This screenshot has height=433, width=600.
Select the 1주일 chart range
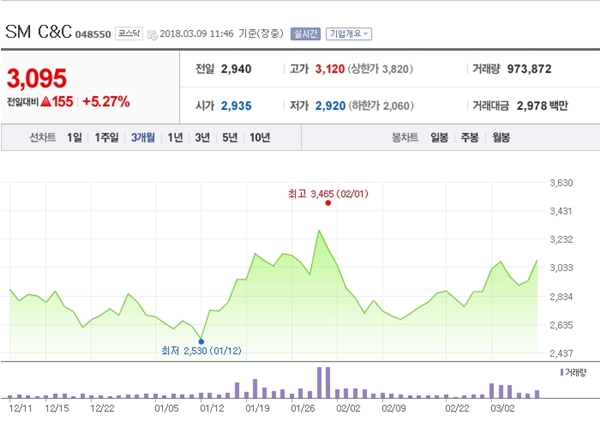[107, 137]
